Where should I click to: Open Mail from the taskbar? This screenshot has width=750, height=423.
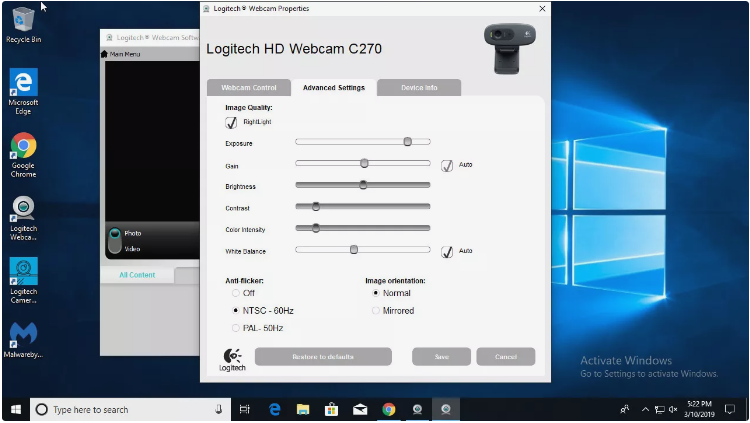pyautogui.click(x=360, y=410)
